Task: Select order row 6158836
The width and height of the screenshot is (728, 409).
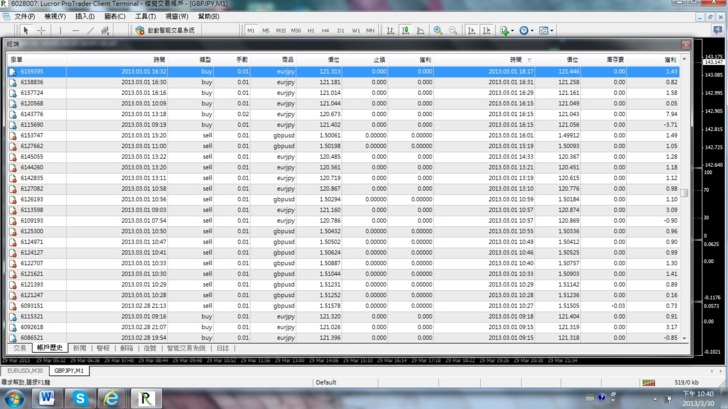Action: tap(32, 82)
